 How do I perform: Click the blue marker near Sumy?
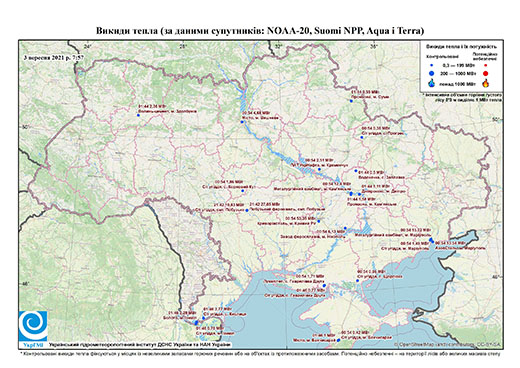[351, 101]
